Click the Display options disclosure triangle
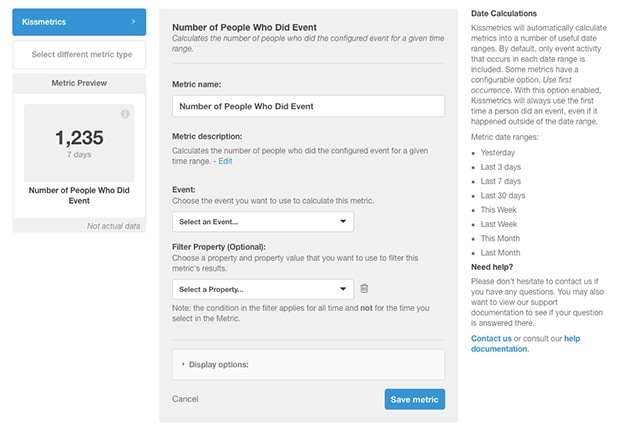The width and height of the screenshot is (620, 433). pyautogui.click(x=182, y=364)
